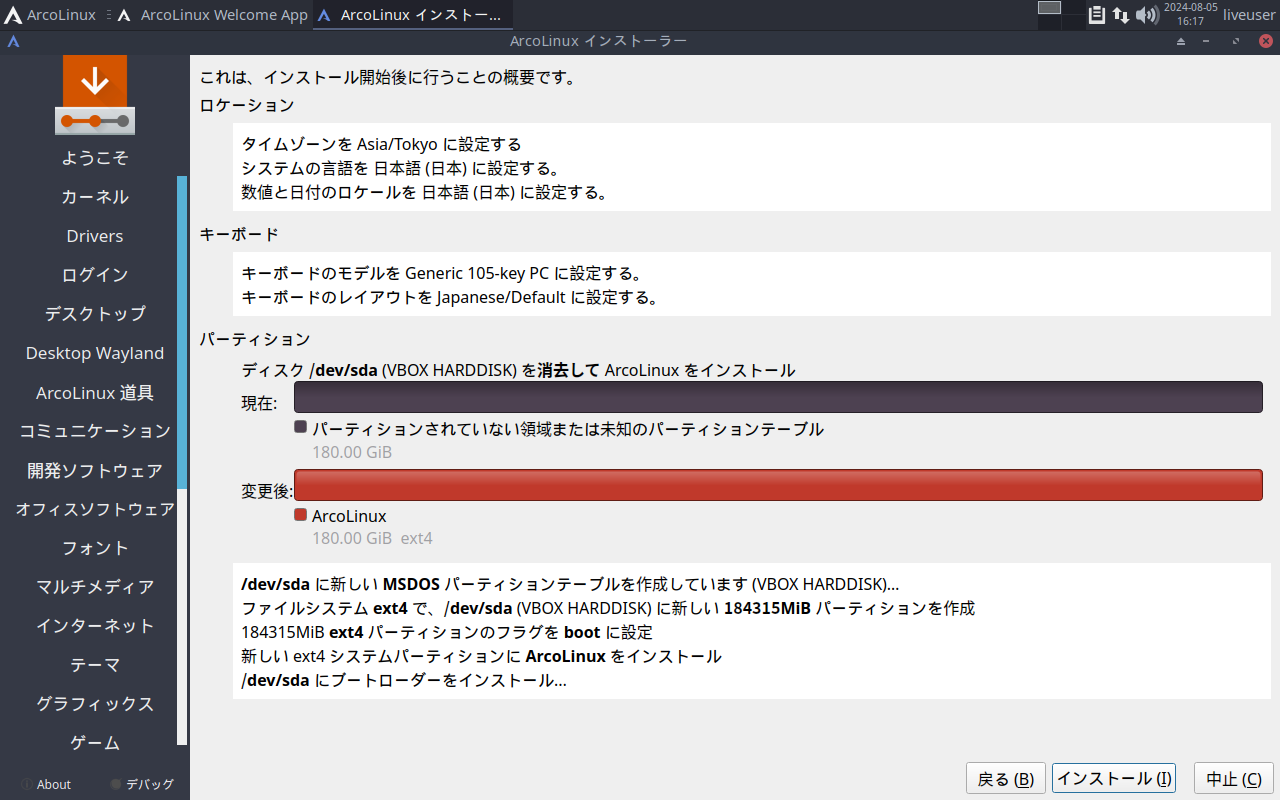Image resolution: width=1280 pixels, height=800 pixels.
Task: Click the dark 現在 partition bar
Action: coord(778,397)
